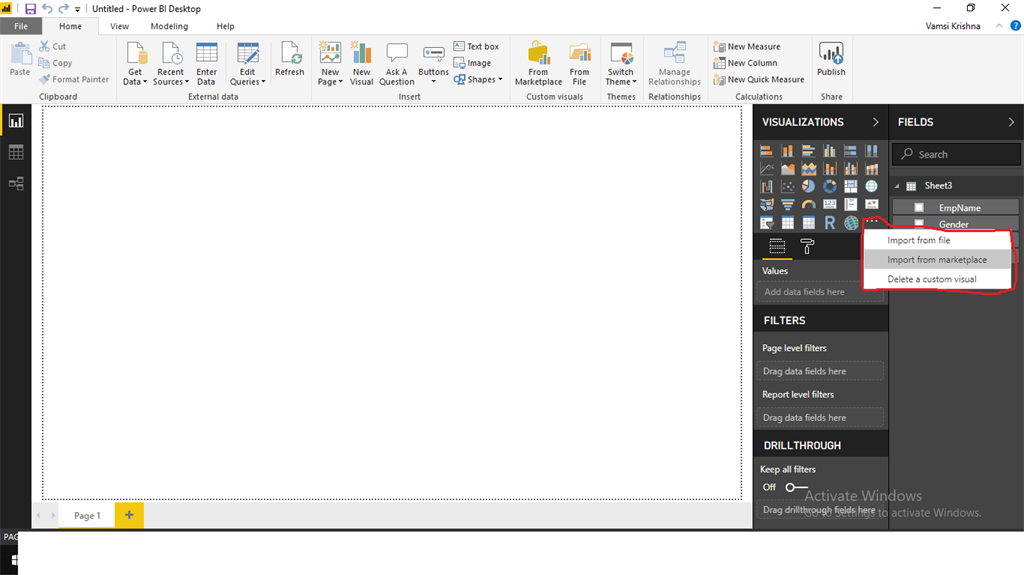Select the ArcGIS Maps visual
Screen dimensions: 1024x575
pyautogui.click(x=850, y=223)
